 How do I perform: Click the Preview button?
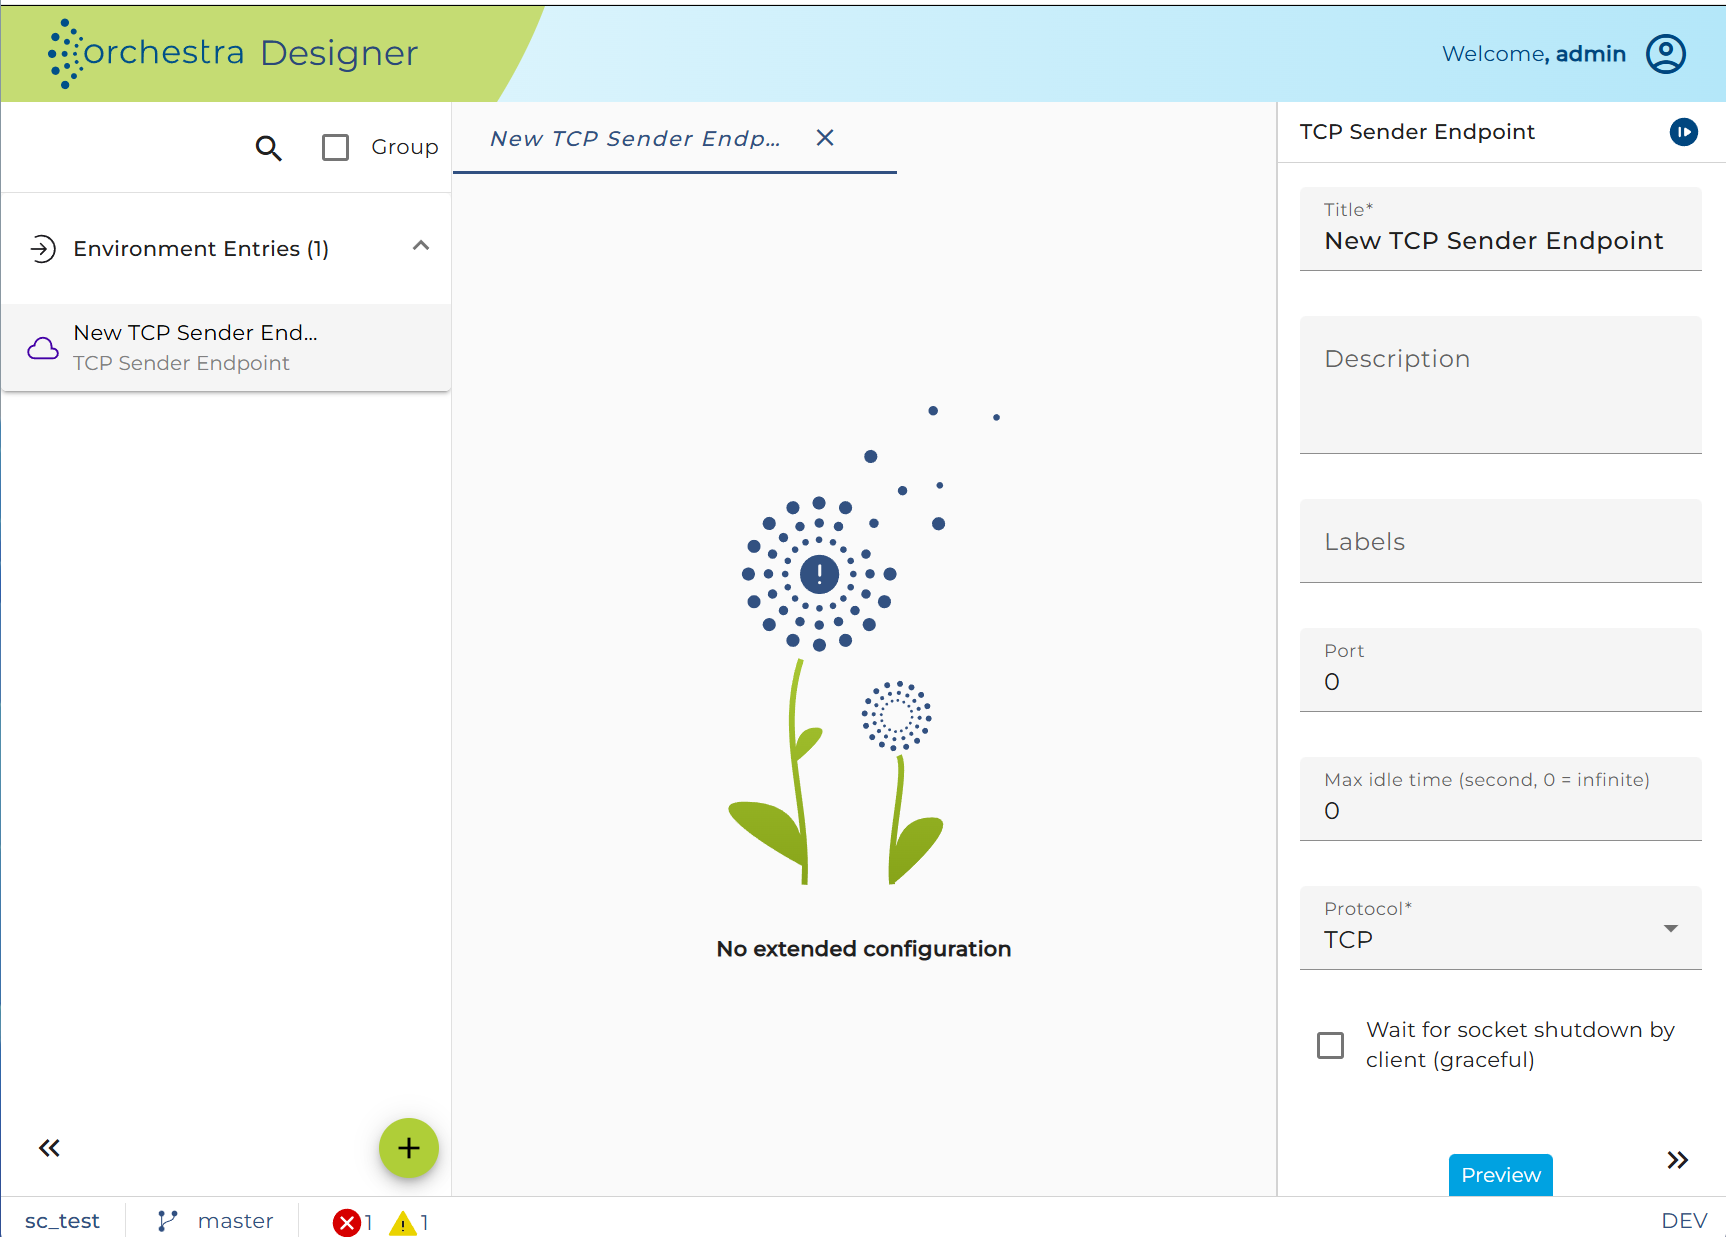[1500, 1175]
